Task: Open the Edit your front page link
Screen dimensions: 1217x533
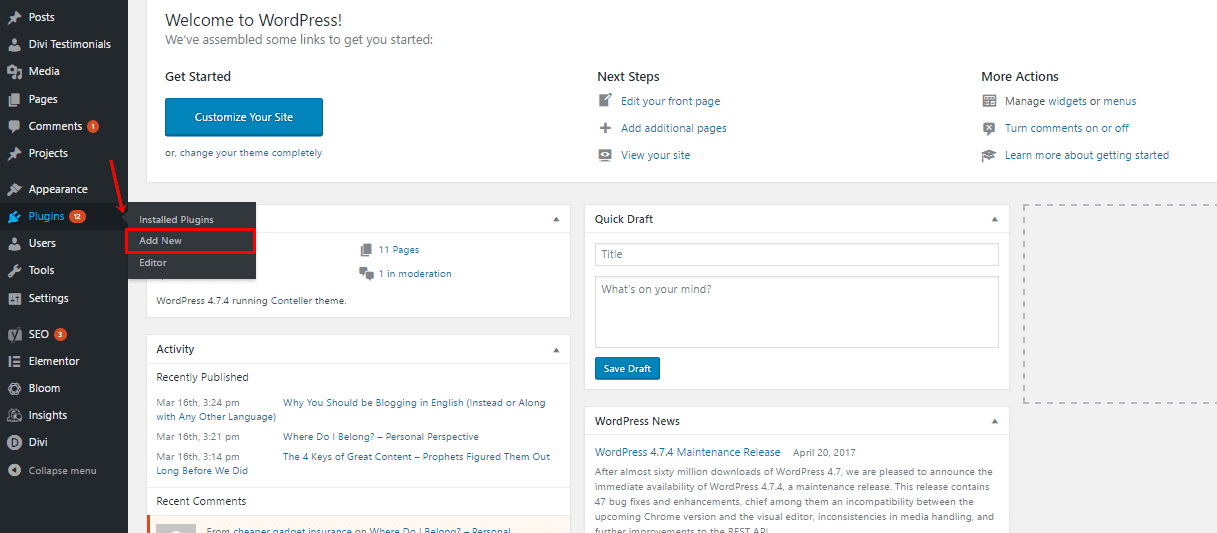Action: 669,101
